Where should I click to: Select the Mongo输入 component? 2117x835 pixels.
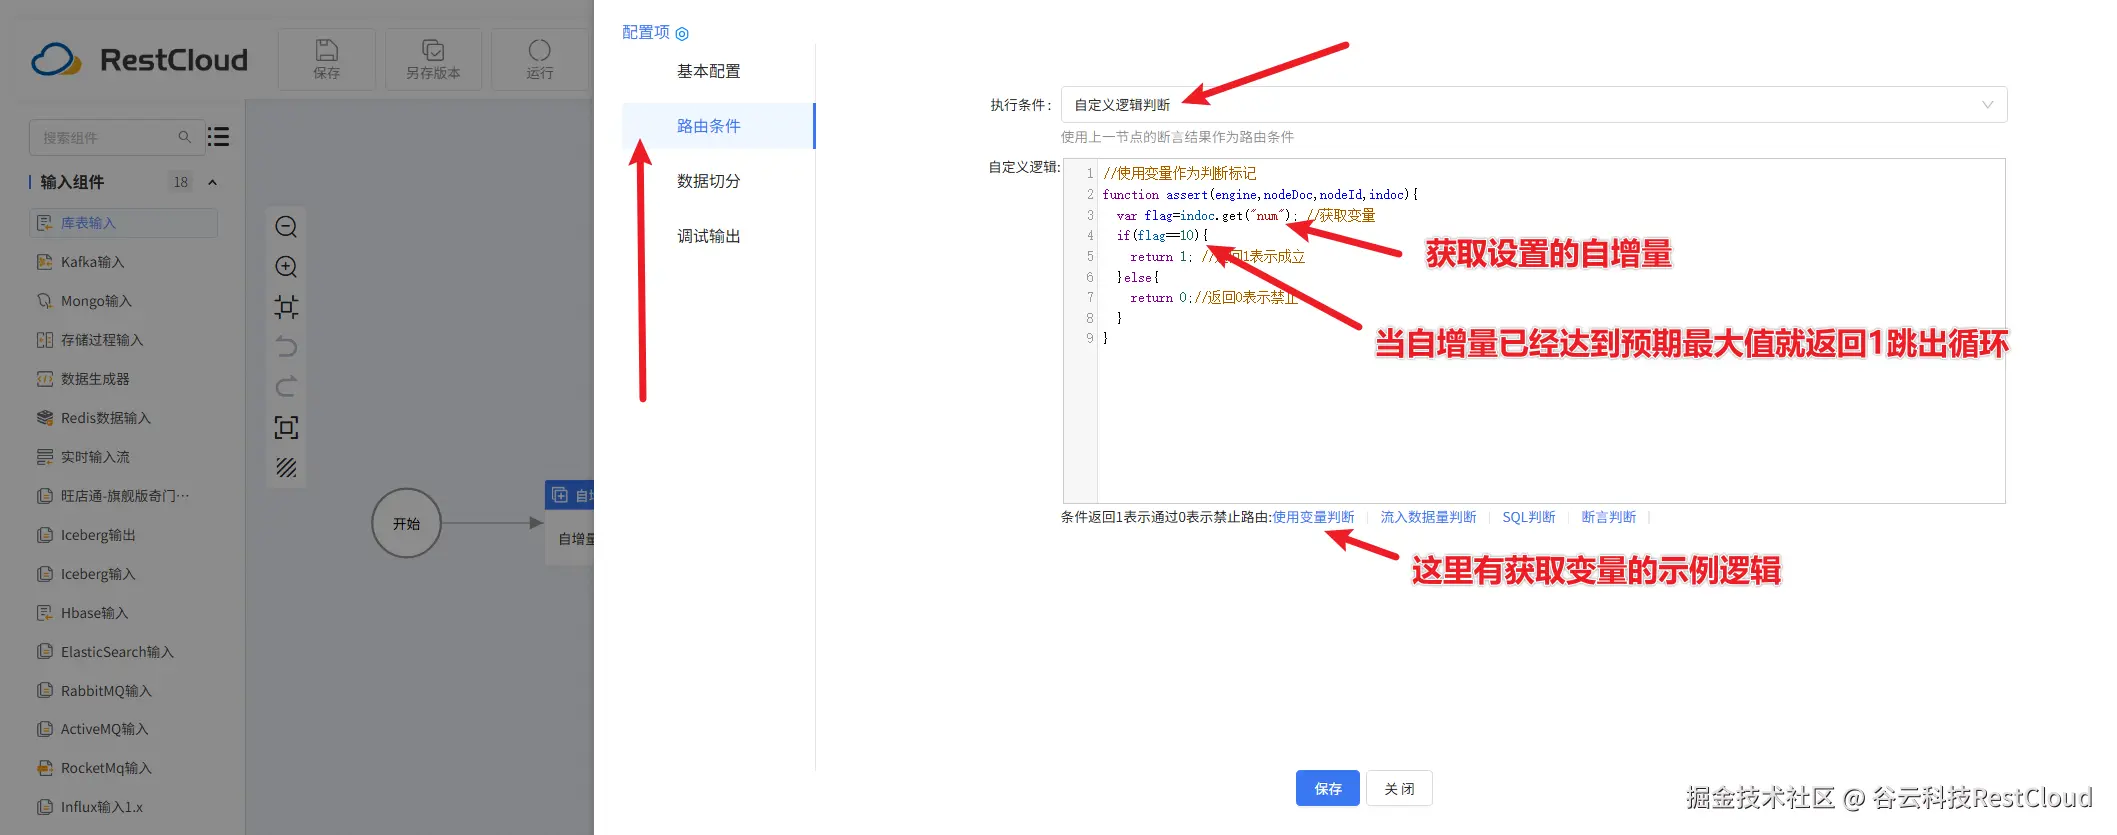pyautogui.click(x=96, y=301)
